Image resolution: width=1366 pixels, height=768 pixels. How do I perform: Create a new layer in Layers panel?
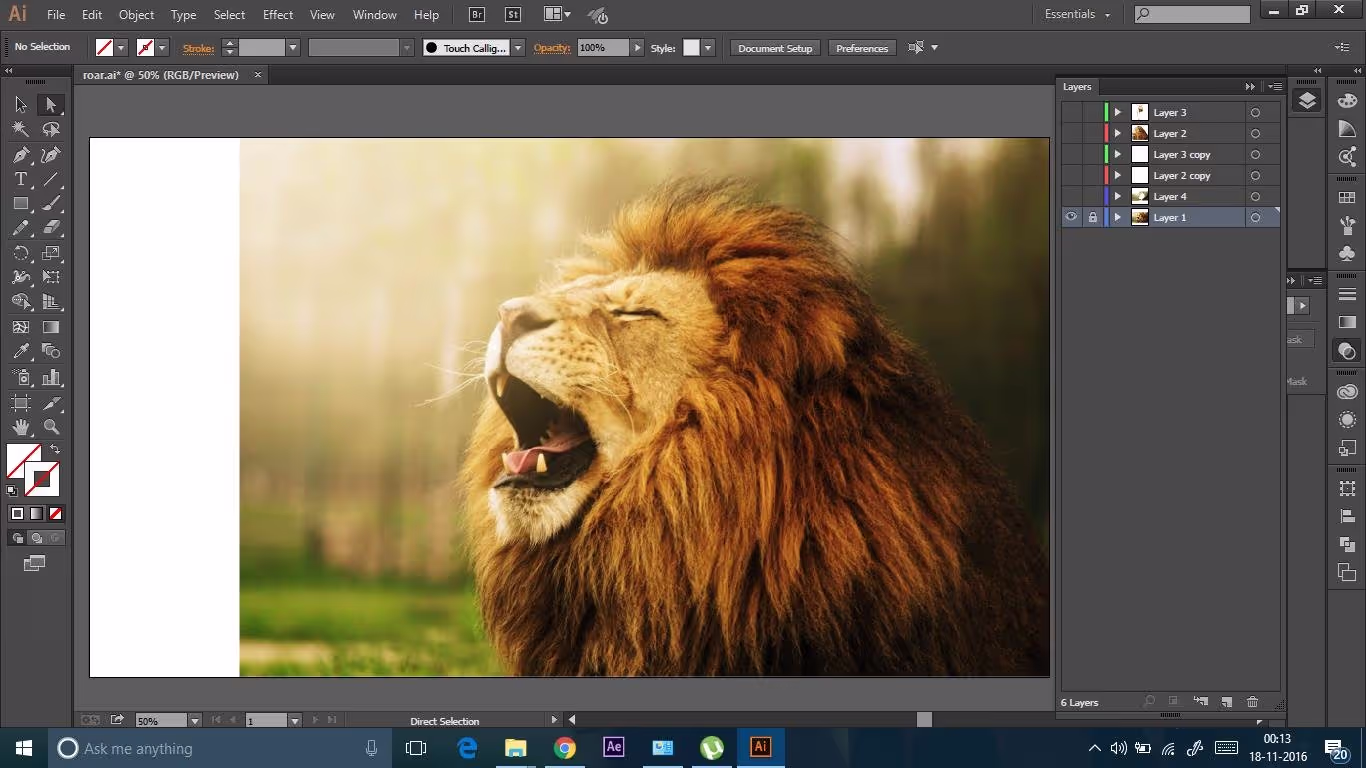coord(1226,702)
